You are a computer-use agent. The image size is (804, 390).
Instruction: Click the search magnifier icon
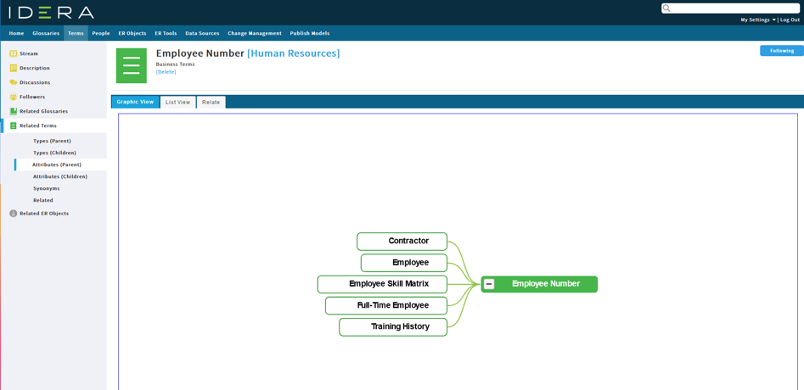(x=667, y=8)
